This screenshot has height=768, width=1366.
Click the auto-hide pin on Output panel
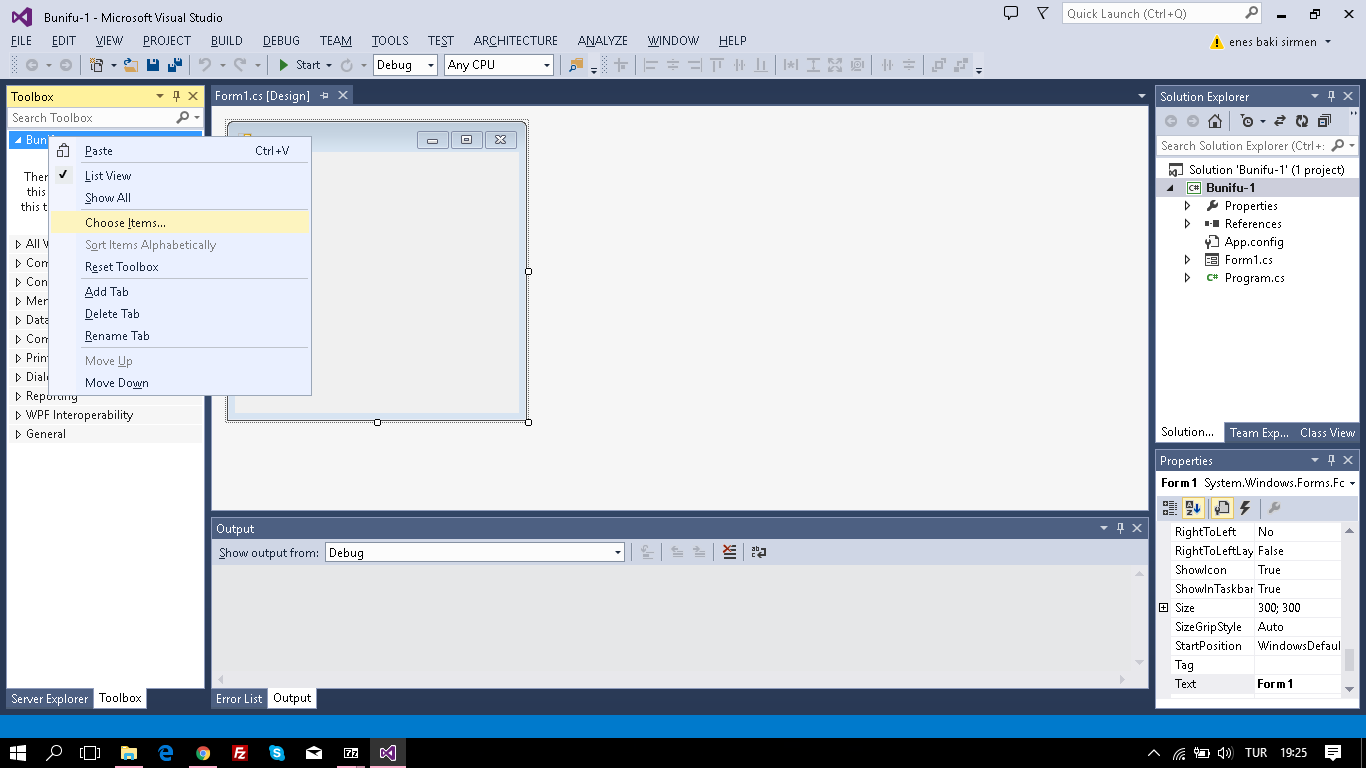(x=1121, y=528)
